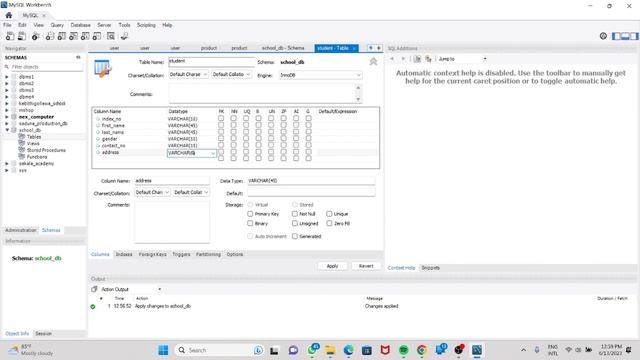The width and height of the screenshot is (640, 360).
Task: Open Spotify from the taskbar
Action: (x=404, y=350)
